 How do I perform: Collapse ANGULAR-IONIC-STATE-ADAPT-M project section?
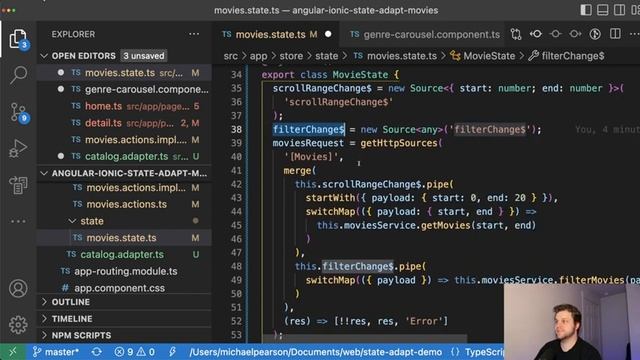click(44, 173)
